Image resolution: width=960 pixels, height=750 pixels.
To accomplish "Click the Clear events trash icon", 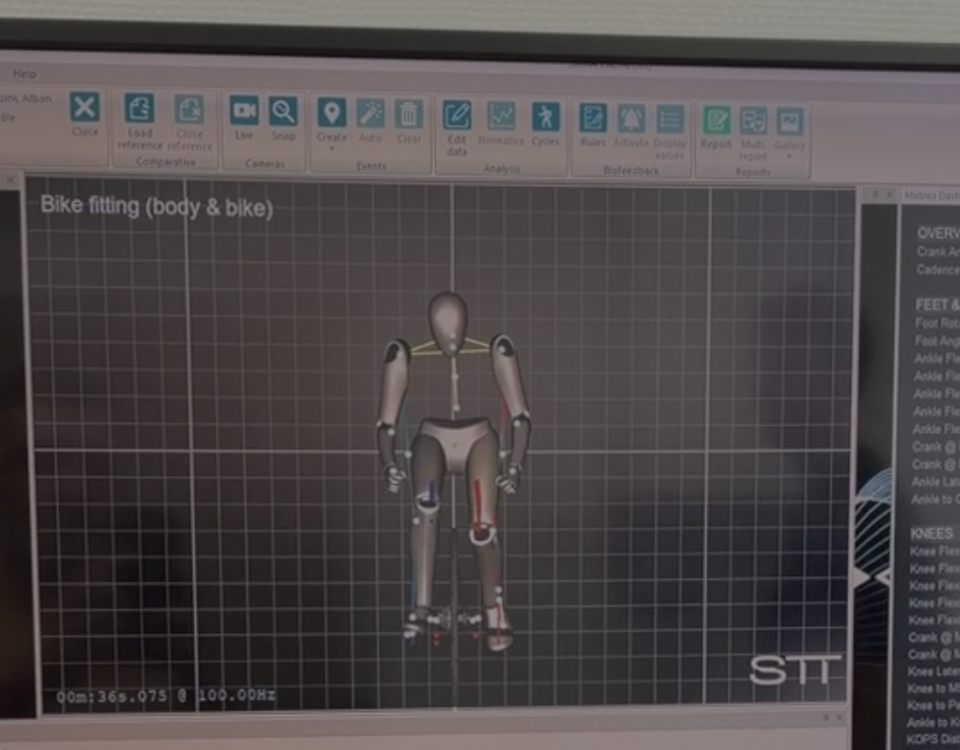I will click(408, 115).
